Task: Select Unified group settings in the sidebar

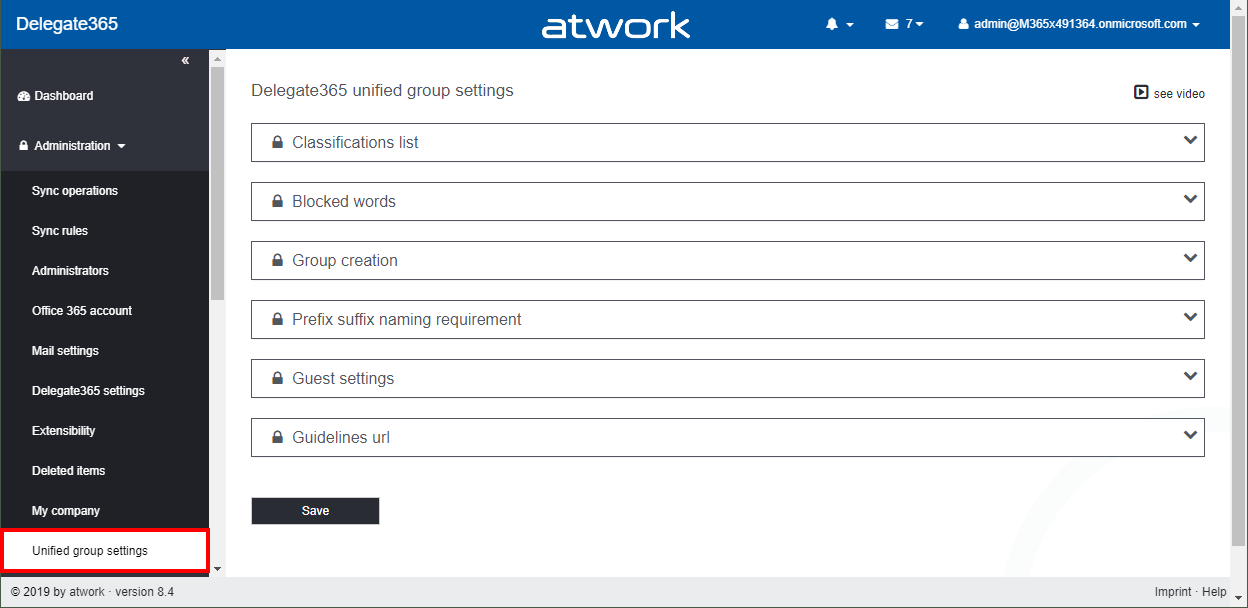Action: pos(104,551)
